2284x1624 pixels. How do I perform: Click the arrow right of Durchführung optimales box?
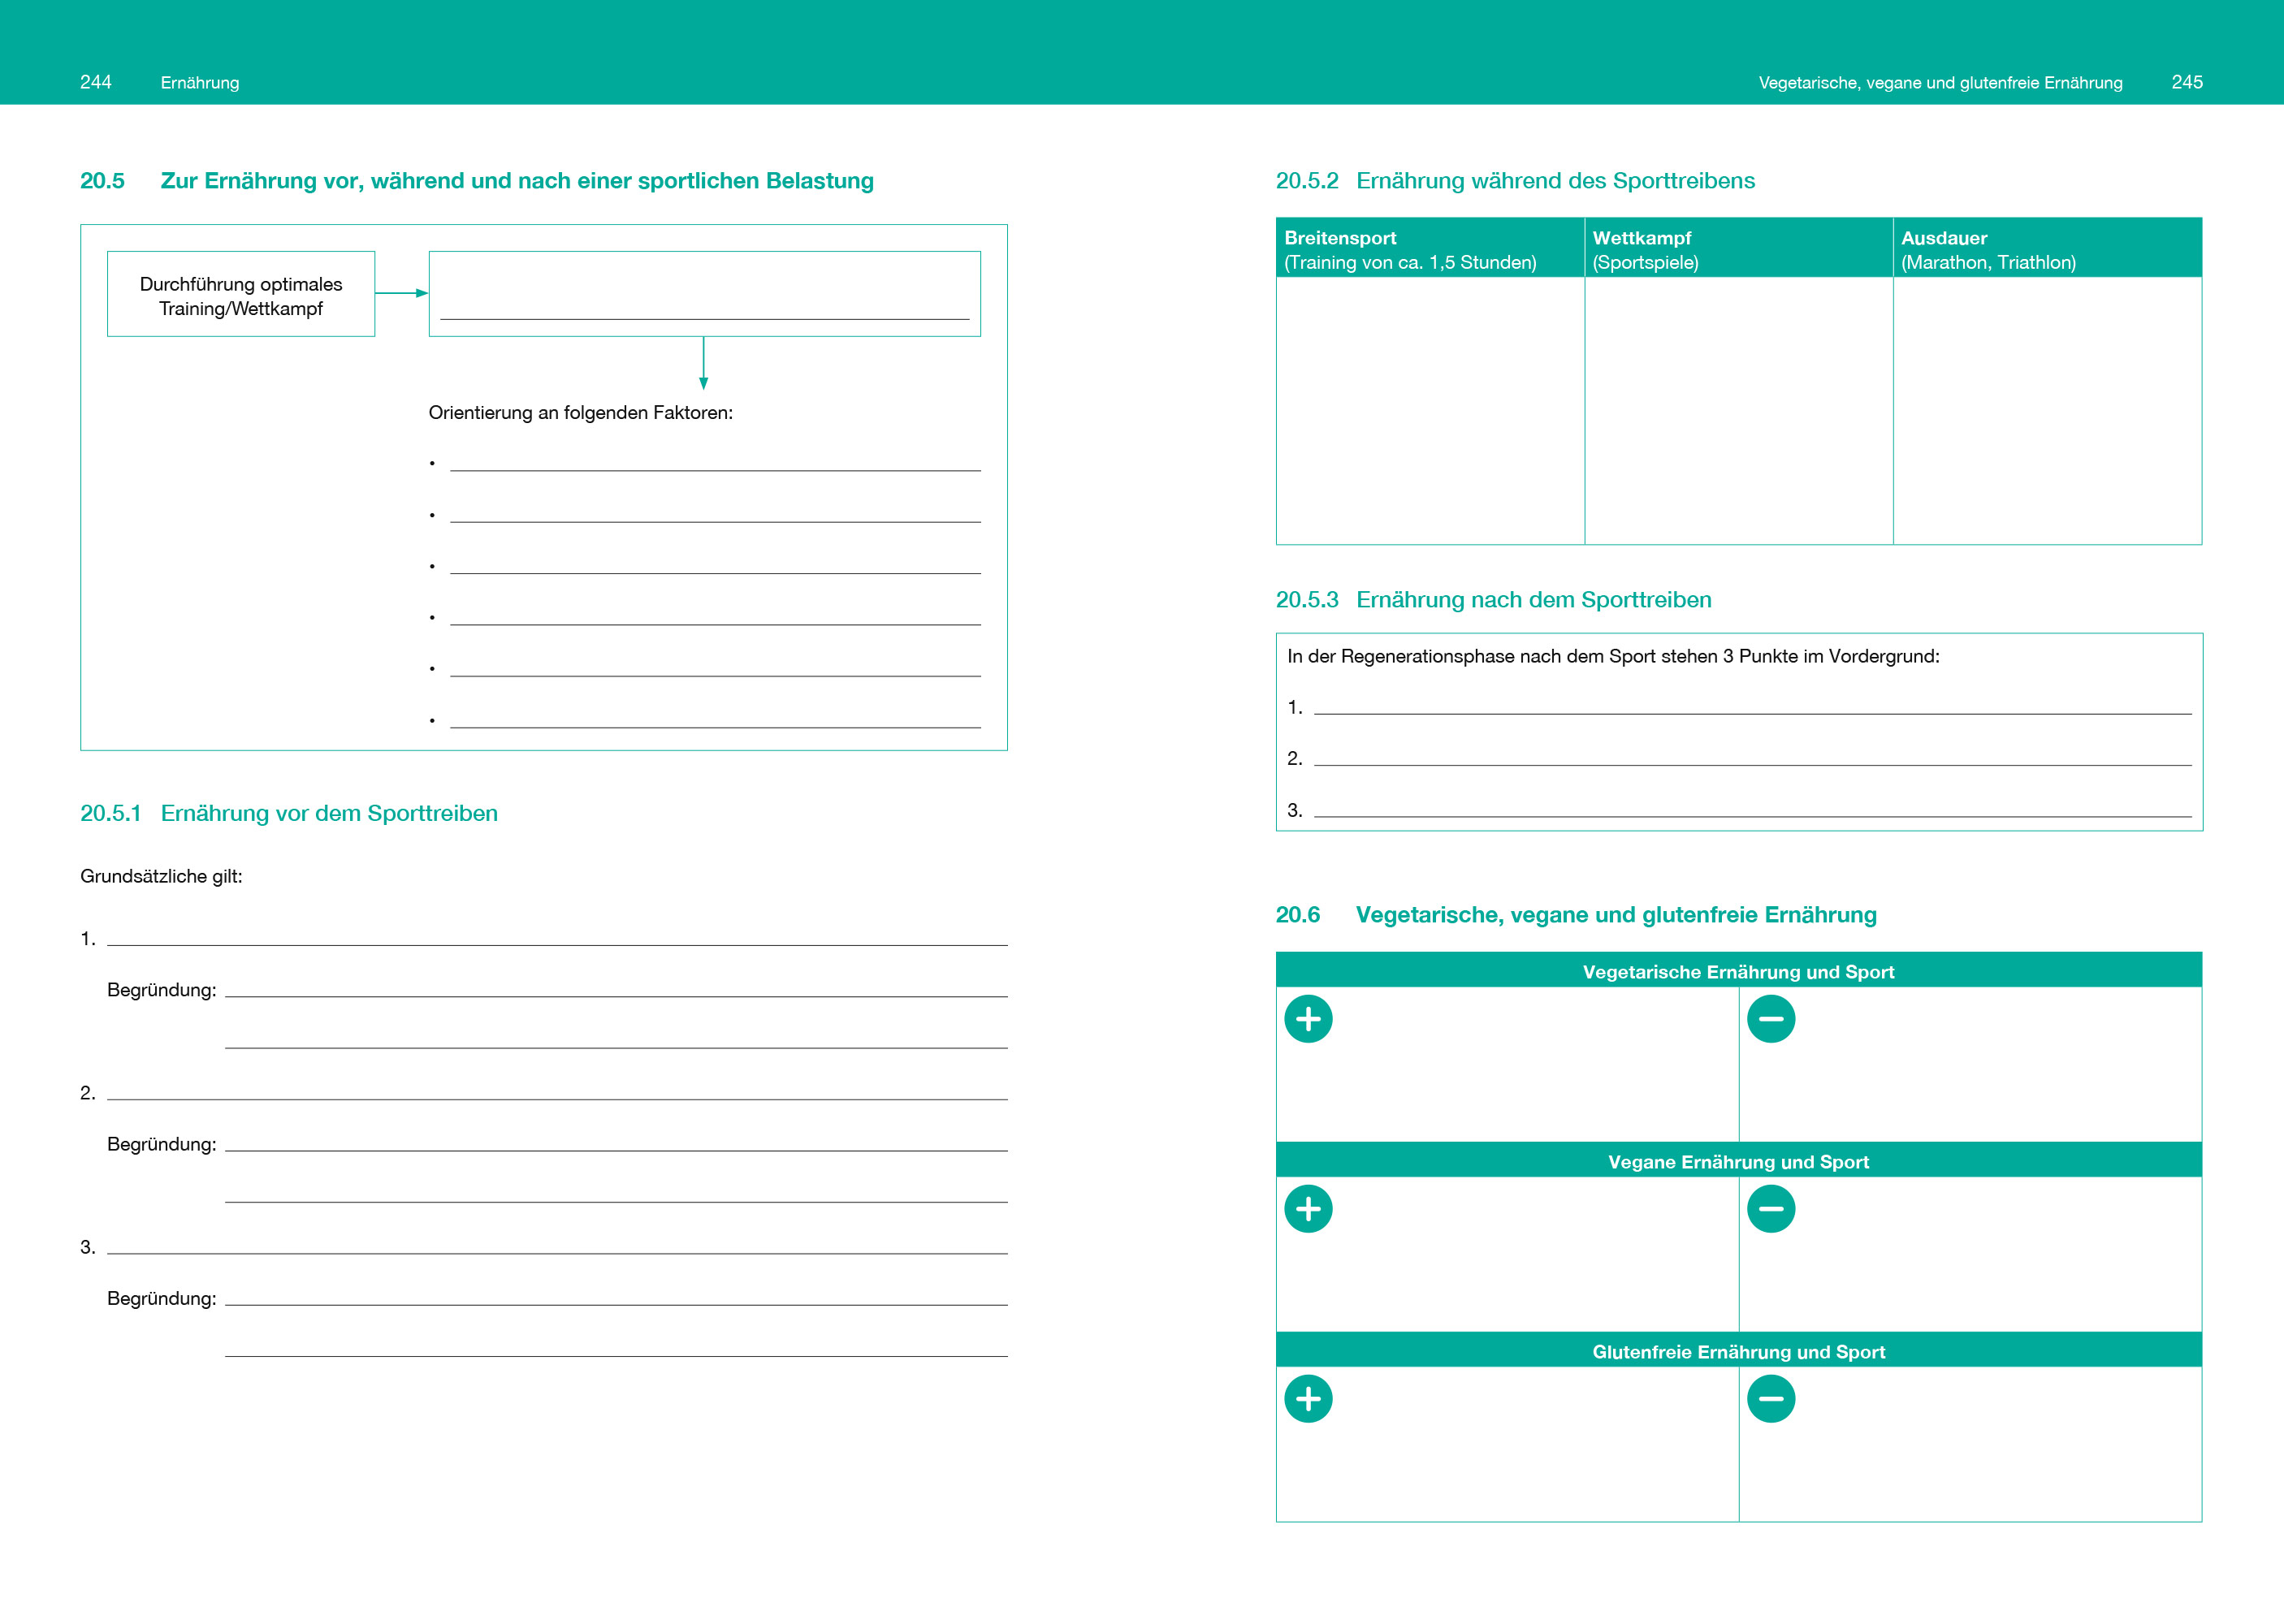(x=401, y=293)
